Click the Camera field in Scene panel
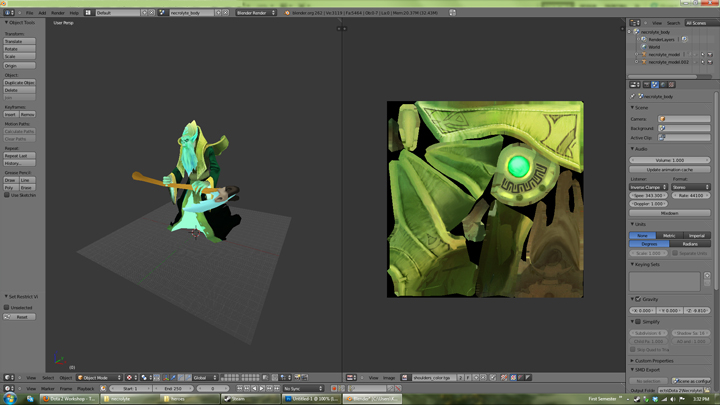Image resolution: width=720 pixels, height=405 pixels. pyautogui.click(x=684, y=119)
